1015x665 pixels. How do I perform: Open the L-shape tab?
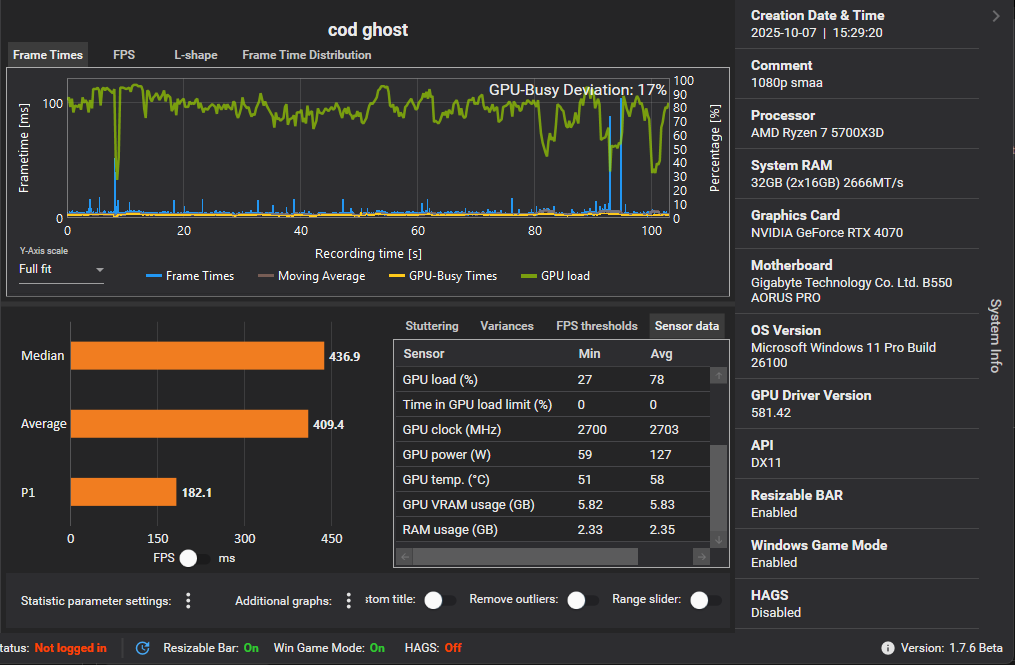coord(195,55)
